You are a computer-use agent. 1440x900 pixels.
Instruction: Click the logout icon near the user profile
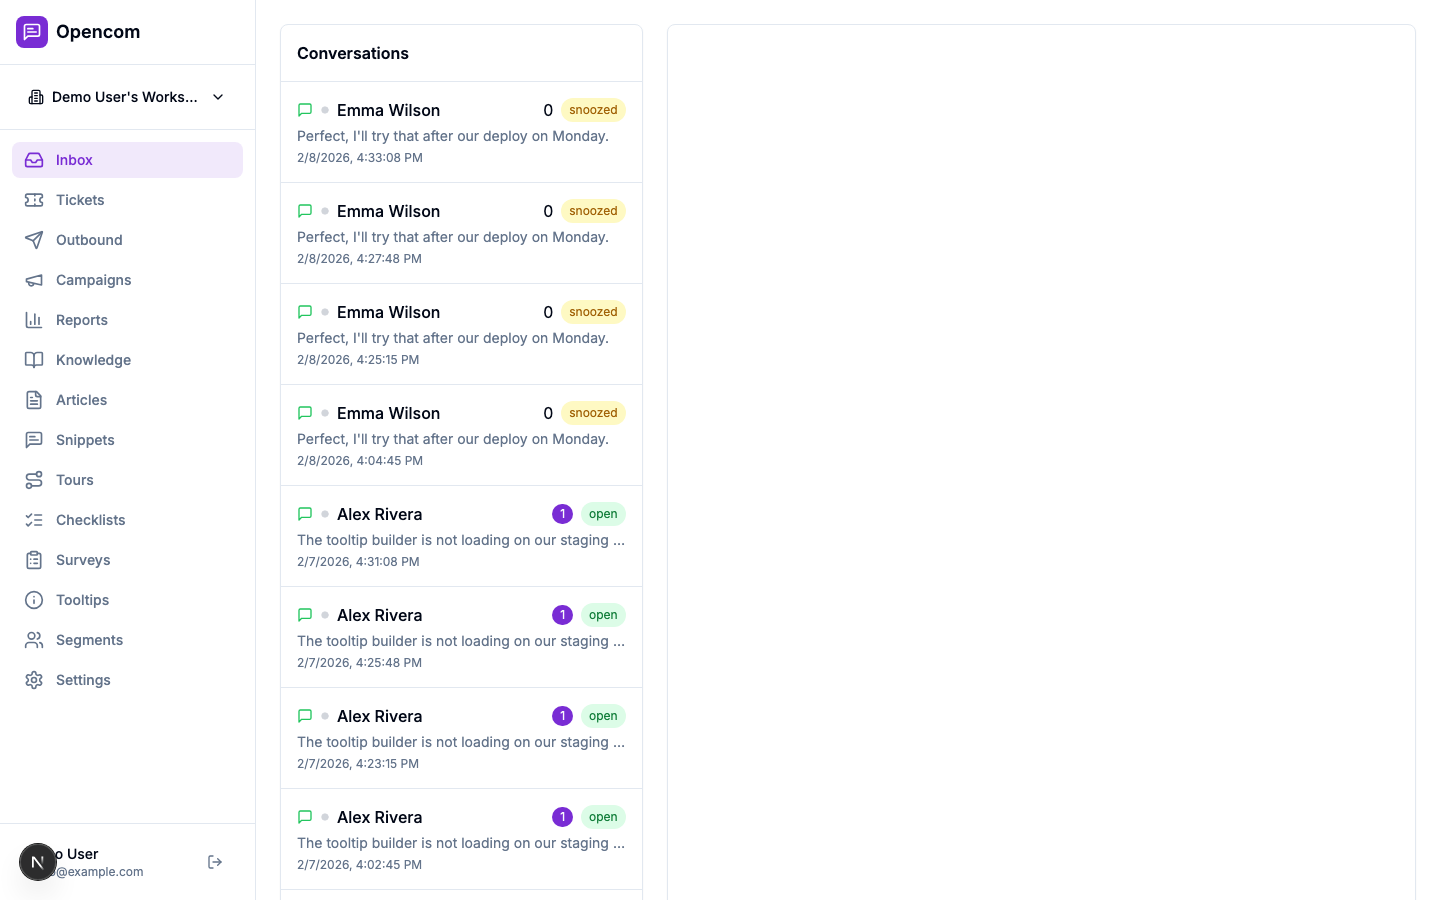pos(215,861)
